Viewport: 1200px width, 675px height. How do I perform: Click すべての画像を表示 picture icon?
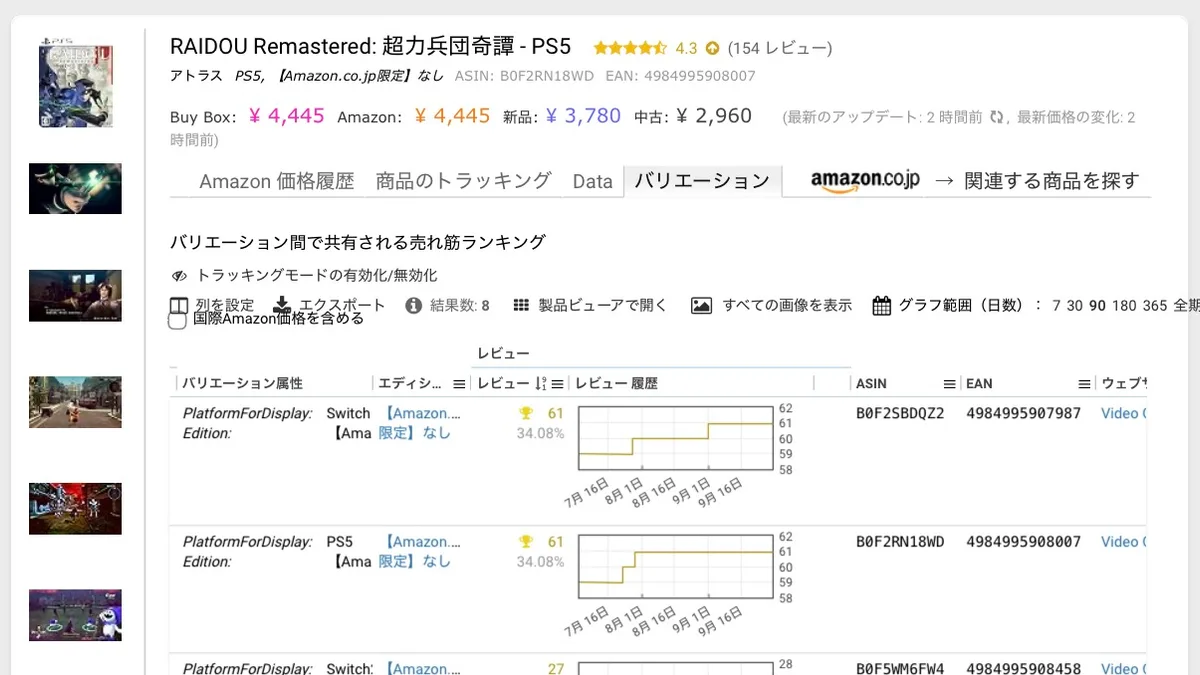pyautogui.click(x=702, y=306)
